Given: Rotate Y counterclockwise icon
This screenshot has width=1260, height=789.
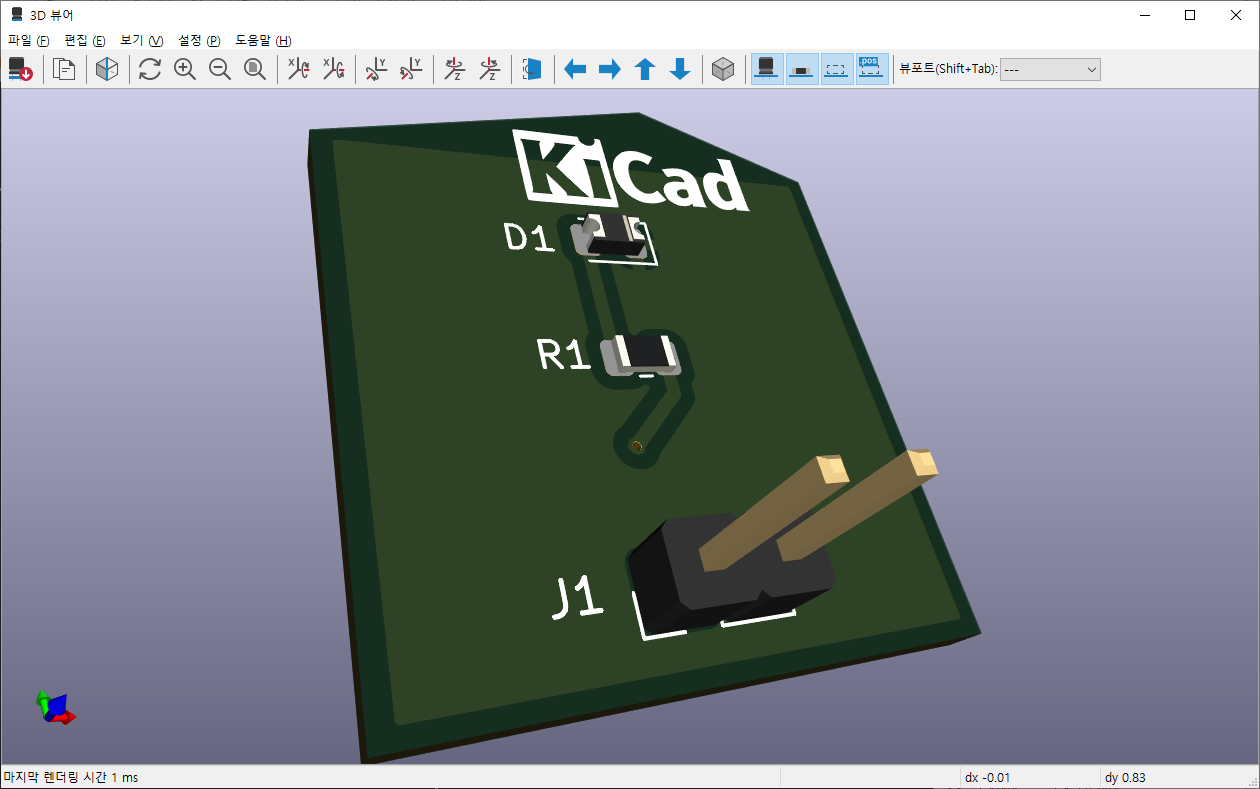Looking at the screenshot, I should pyautogui.click(x=411, y=69).
